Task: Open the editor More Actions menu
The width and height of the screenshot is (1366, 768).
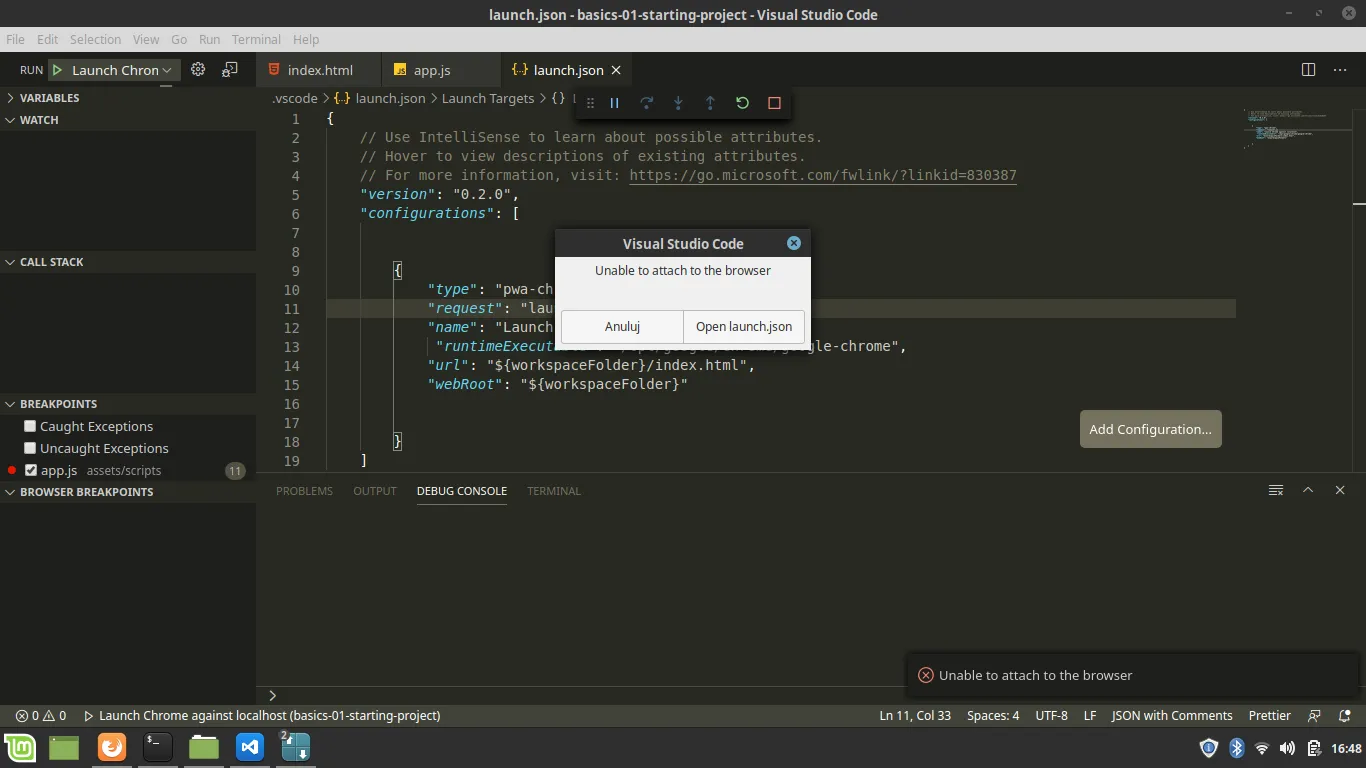Action: point(1340,70)
